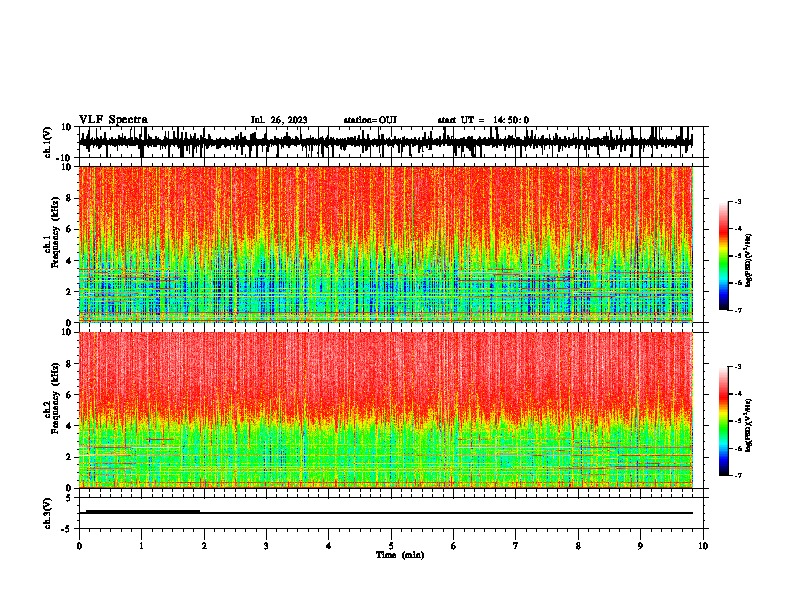Click time axis tick label "2"
The width and height of the screenshot is (792, 612).
[x=204, y=546]
